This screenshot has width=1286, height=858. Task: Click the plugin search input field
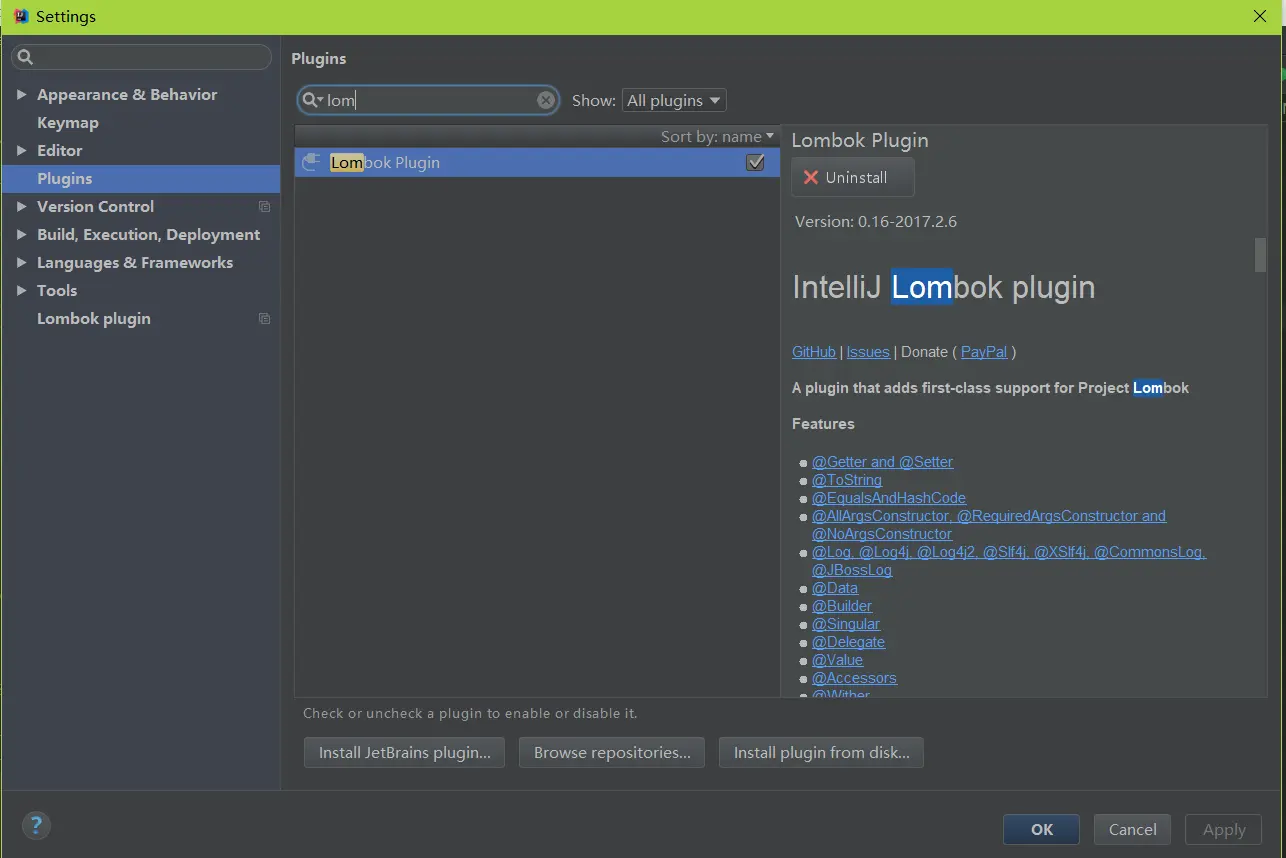click(x=430, y=100)
